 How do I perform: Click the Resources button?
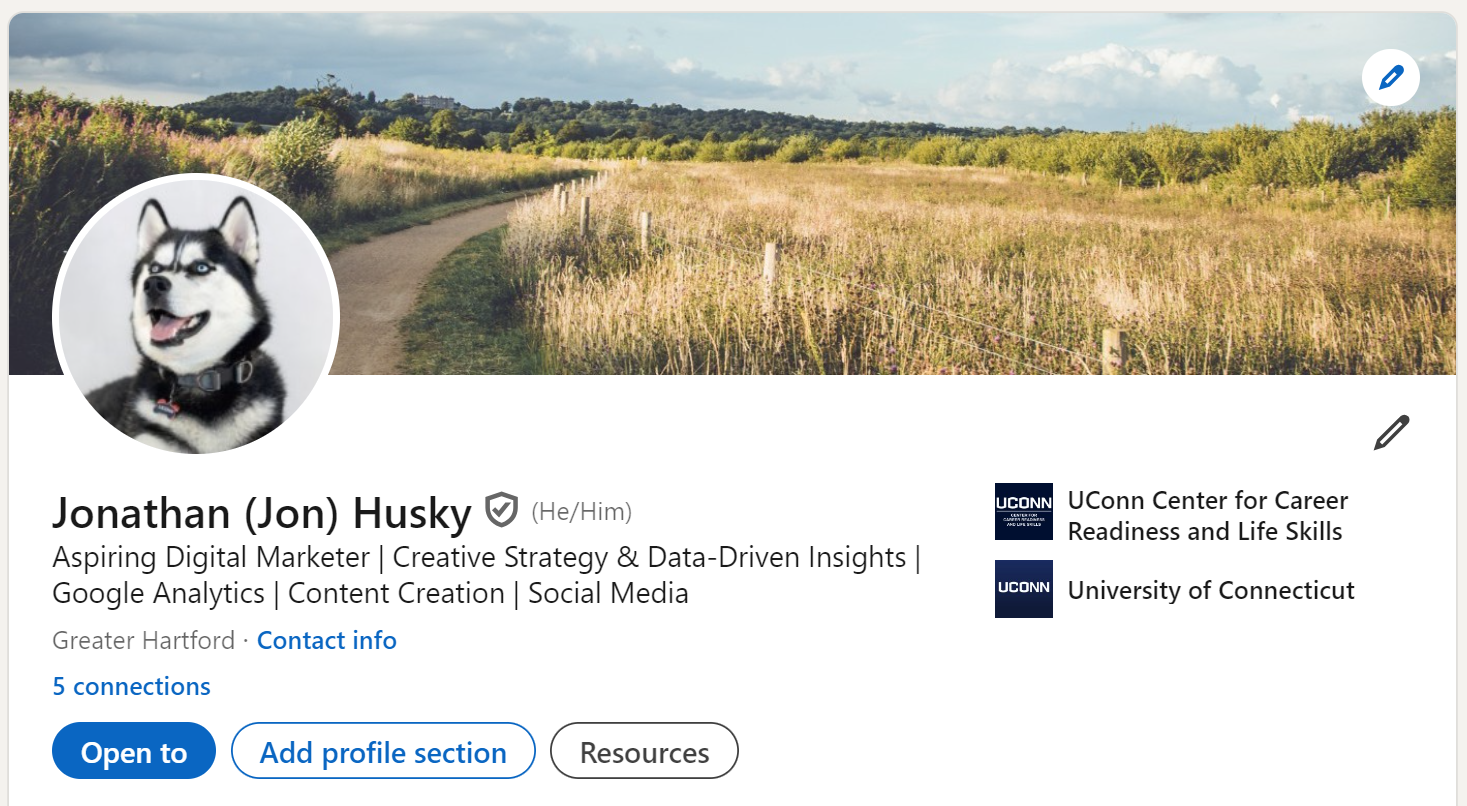click(643, 751)
